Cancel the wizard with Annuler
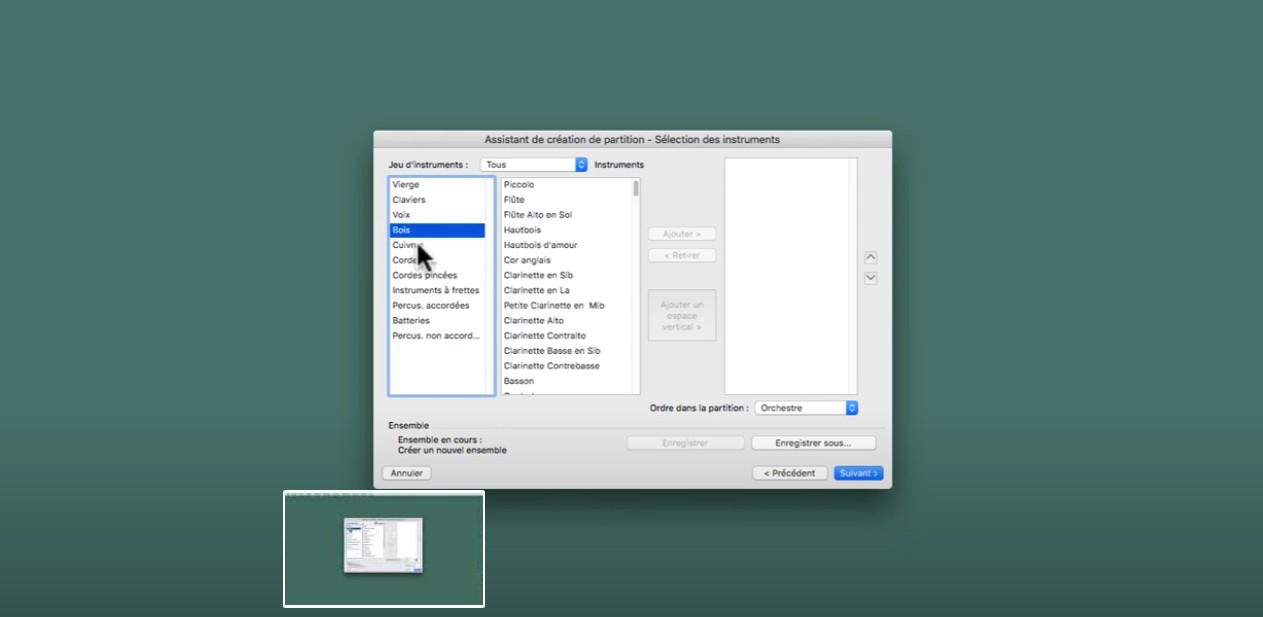This screenshot has width=1263, height=617. tap(406, 473)
